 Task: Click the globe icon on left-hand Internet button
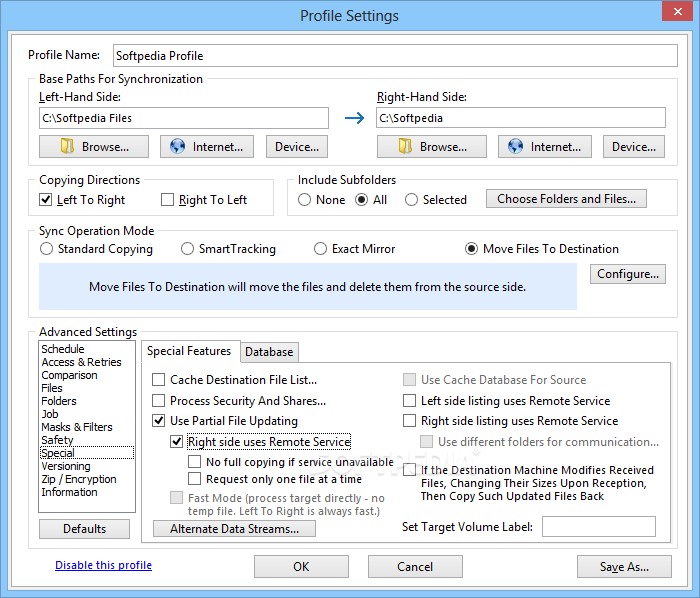point(177,146)
